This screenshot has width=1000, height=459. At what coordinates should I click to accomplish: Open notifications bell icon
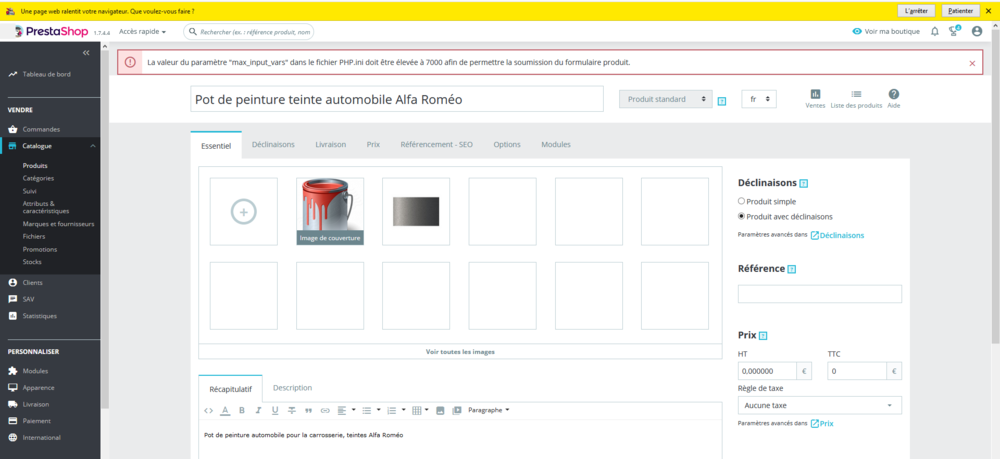[x=935, y=31]
